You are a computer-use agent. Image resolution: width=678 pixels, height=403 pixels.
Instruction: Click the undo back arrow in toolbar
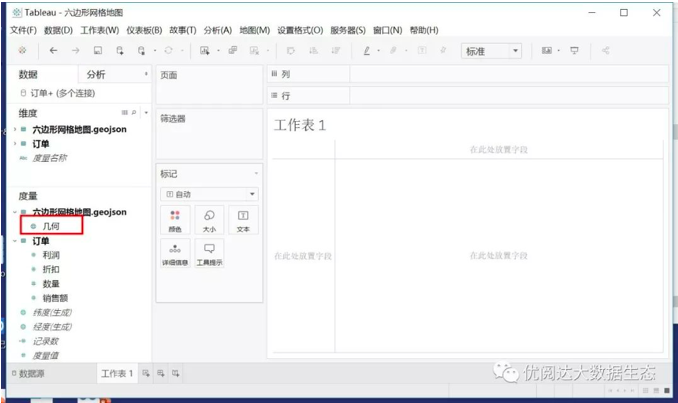click(53, 50)
